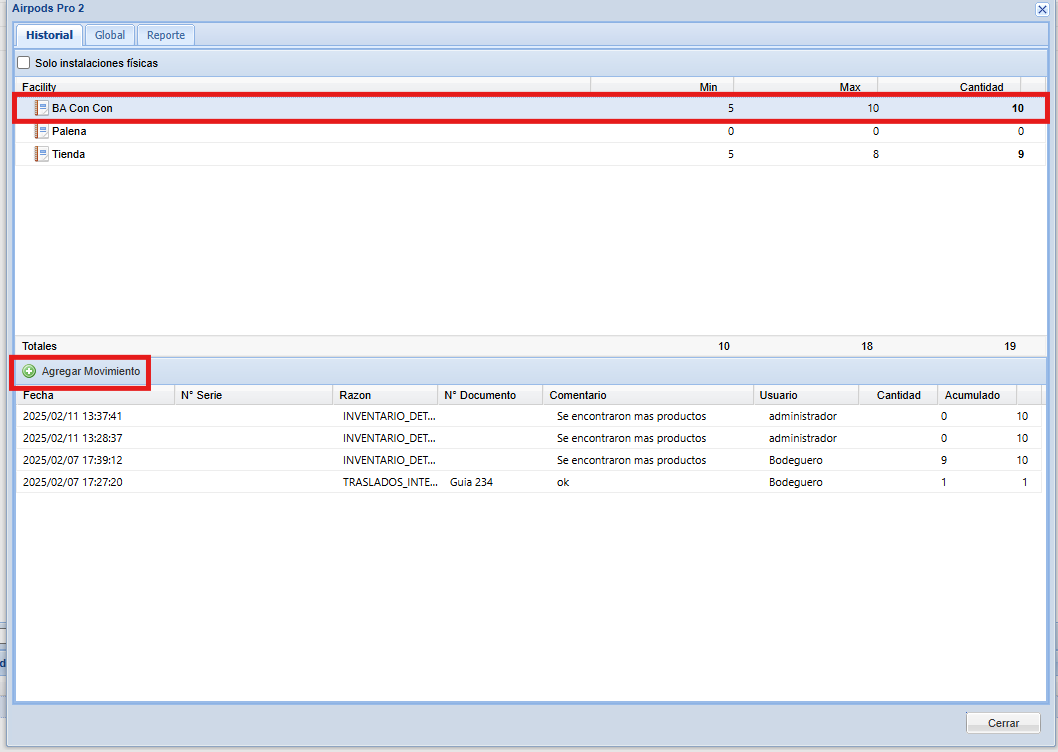The height and width of the screenshot is (752, 1058).
Task: Click Tienda's Cantidad value 9
Action: click(x=1021, y=154)
